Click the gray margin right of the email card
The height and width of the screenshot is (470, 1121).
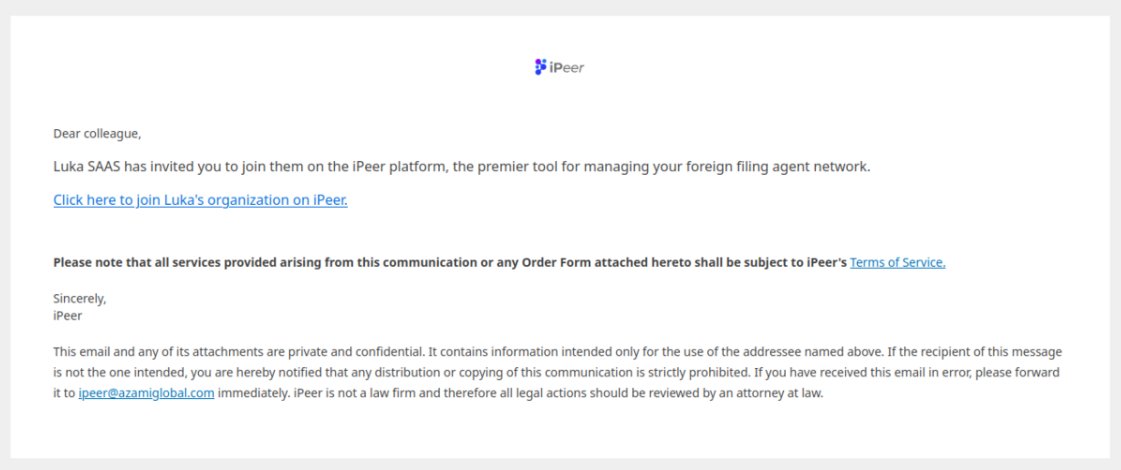[1115, 235]
